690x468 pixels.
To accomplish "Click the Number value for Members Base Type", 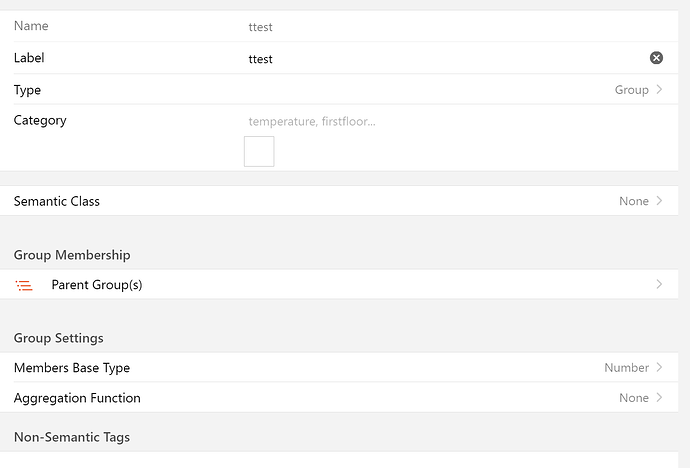I will tap(626, 368).
